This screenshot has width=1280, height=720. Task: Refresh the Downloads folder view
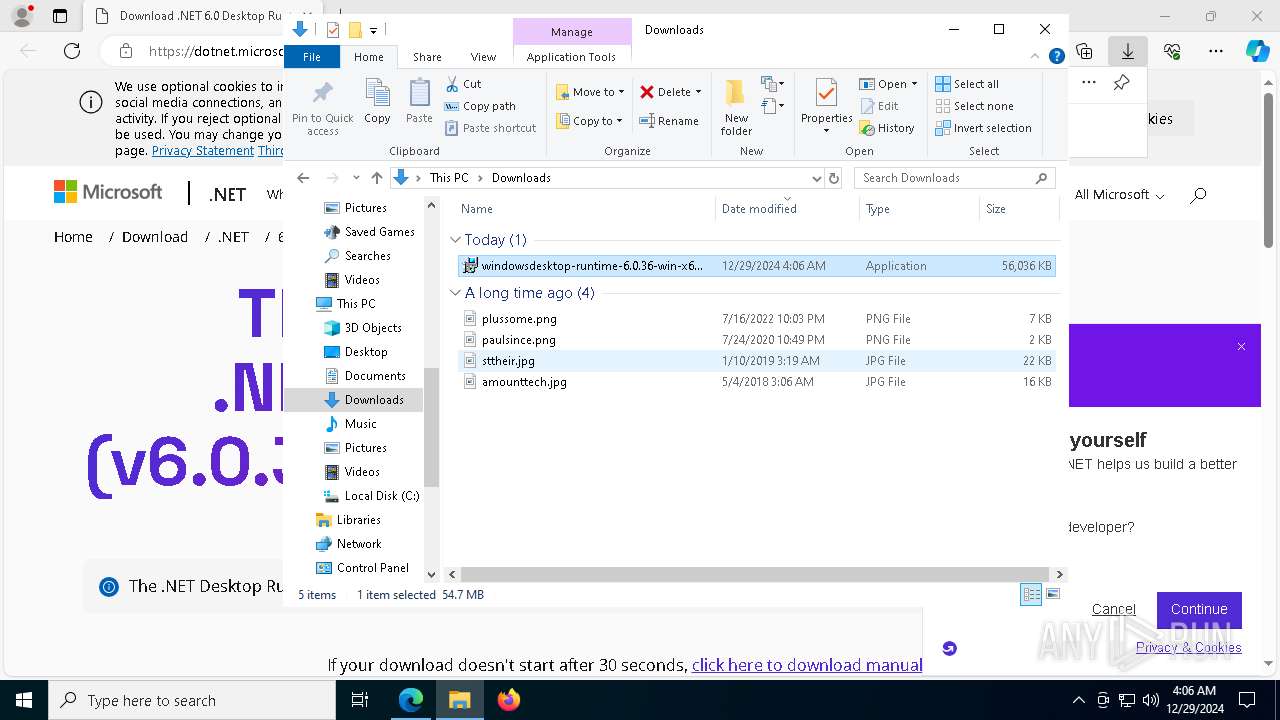coord(833,178)
